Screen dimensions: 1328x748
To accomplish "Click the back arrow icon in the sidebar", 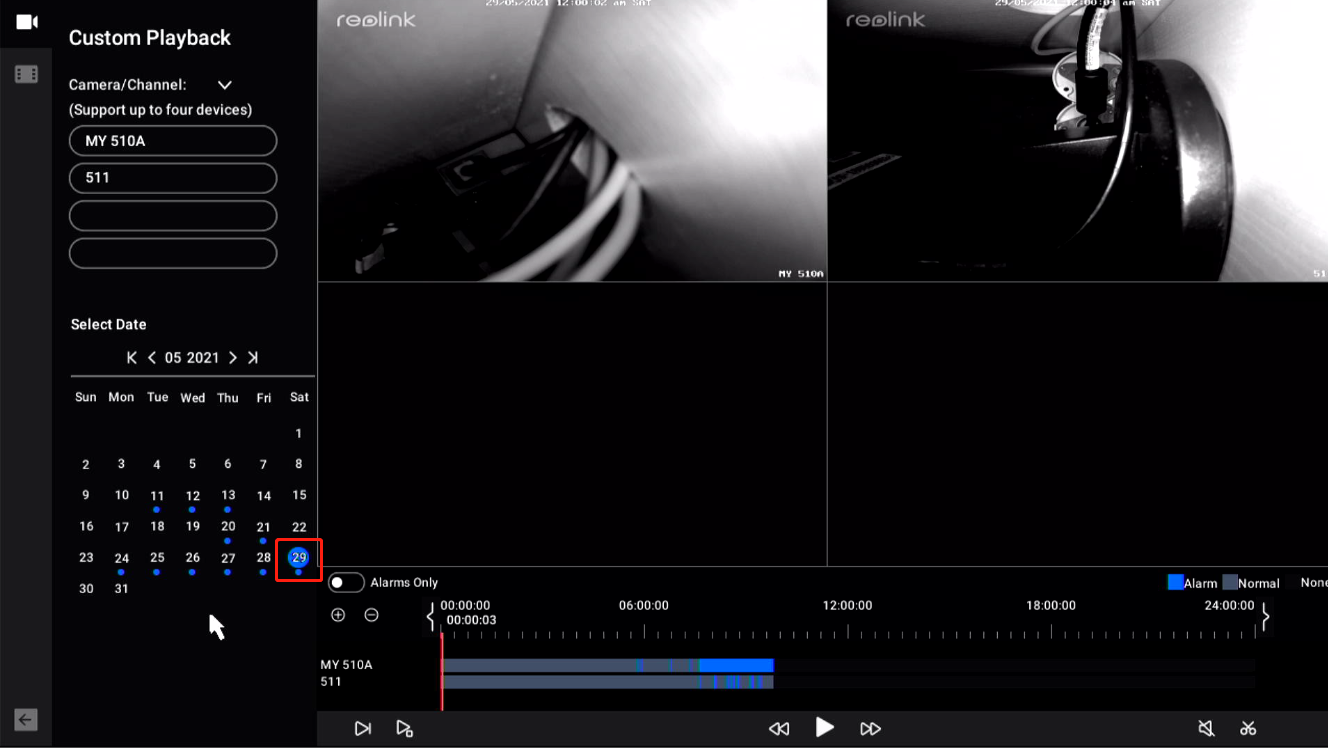I will coord(26,719).
